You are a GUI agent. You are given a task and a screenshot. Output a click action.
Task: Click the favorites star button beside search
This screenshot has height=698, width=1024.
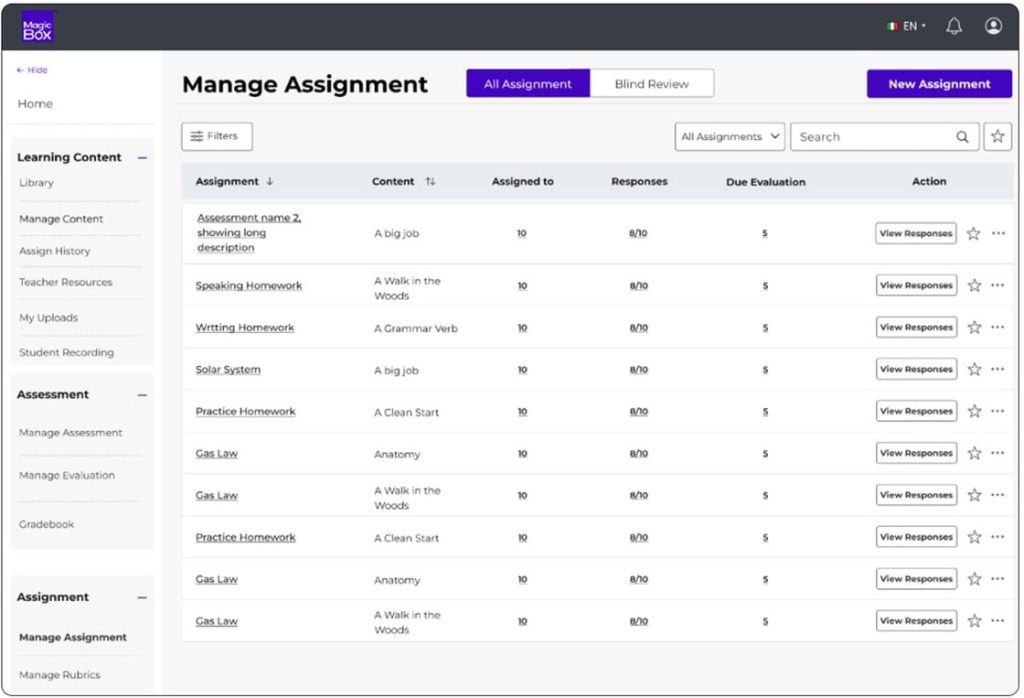997,137
